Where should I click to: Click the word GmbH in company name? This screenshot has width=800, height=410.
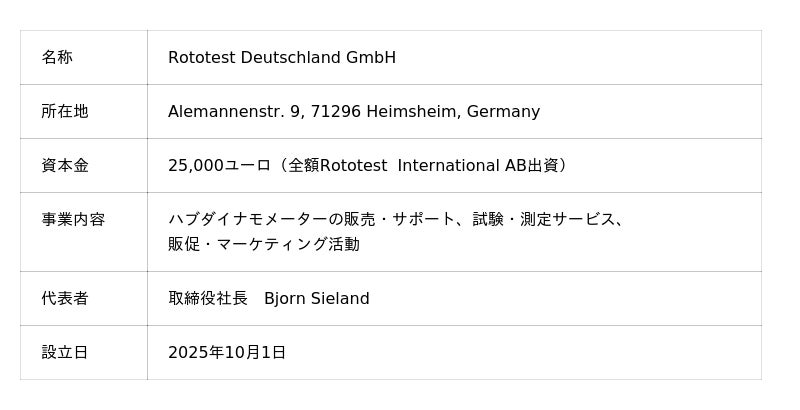coord(371,58)
